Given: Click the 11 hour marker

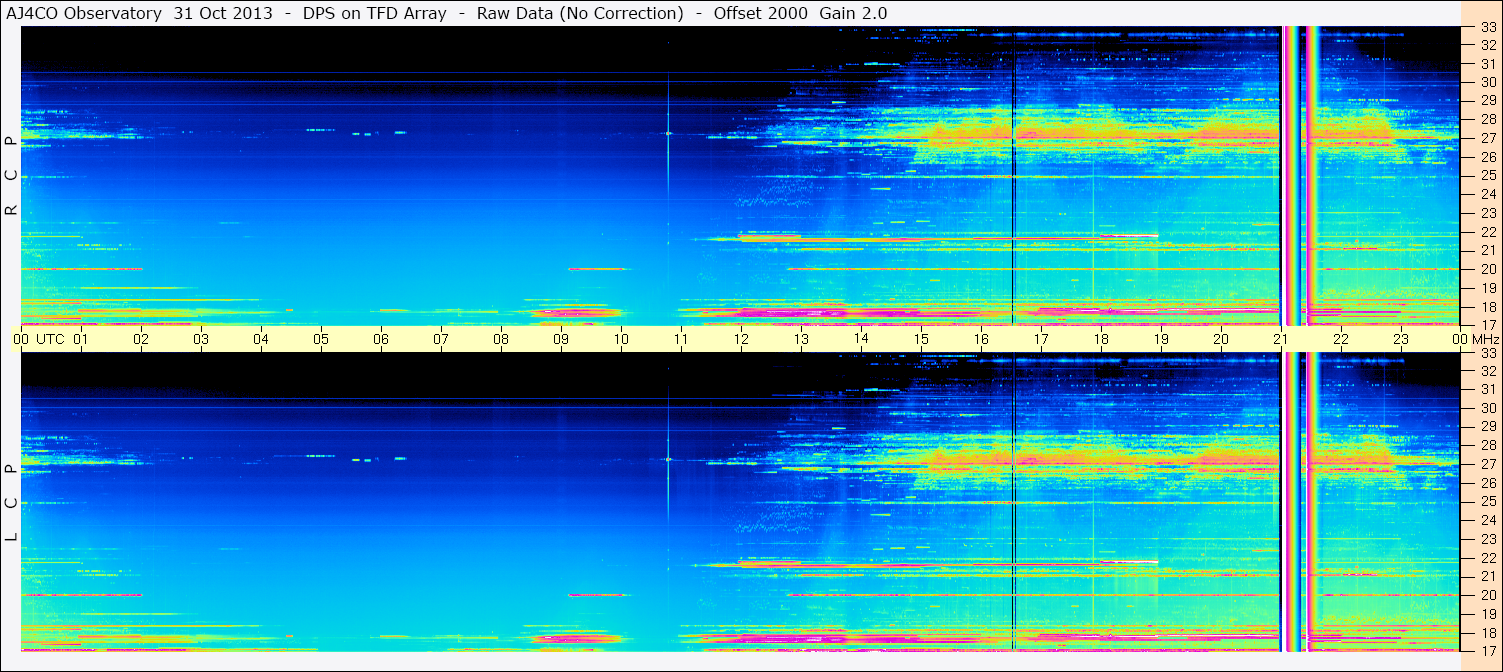Looking at the screenshot, I should 681,339.
